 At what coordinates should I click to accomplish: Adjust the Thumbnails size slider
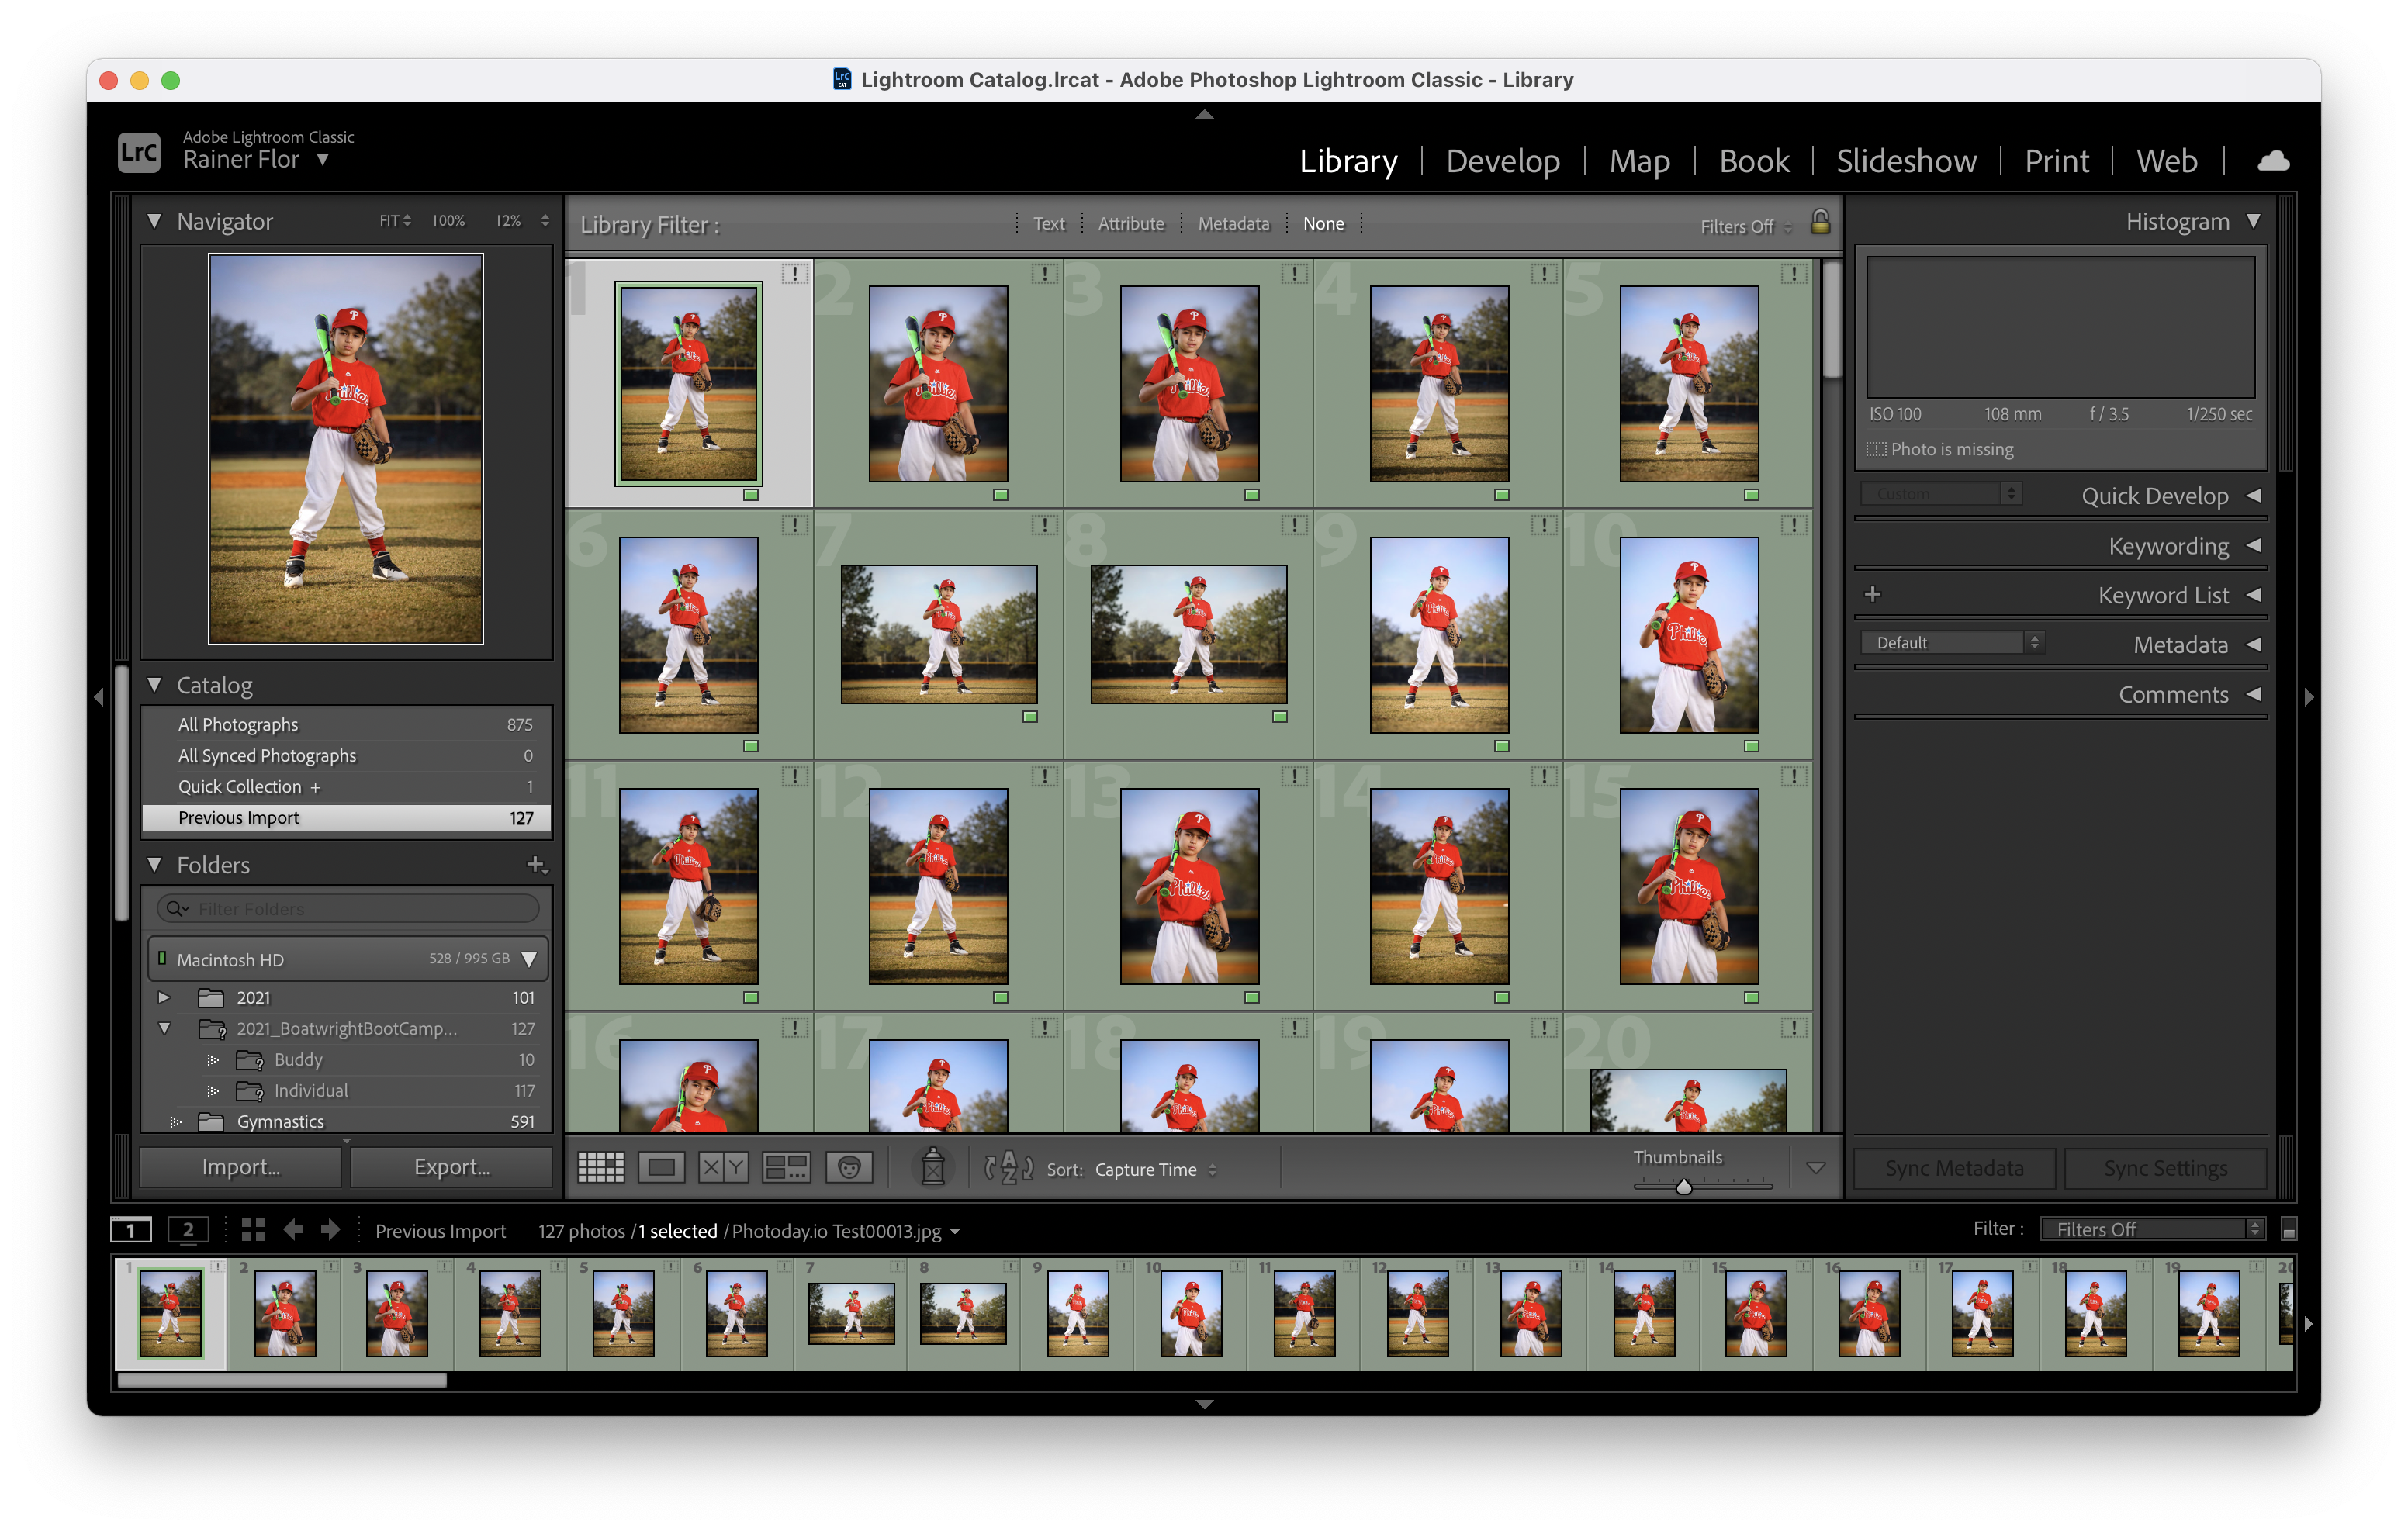pos(1684,1187)
